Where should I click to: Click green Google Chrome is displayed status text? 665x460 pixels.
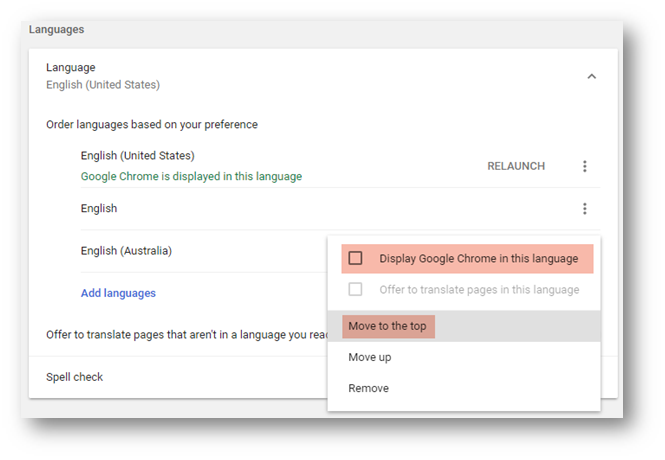[x=191, y=176]
